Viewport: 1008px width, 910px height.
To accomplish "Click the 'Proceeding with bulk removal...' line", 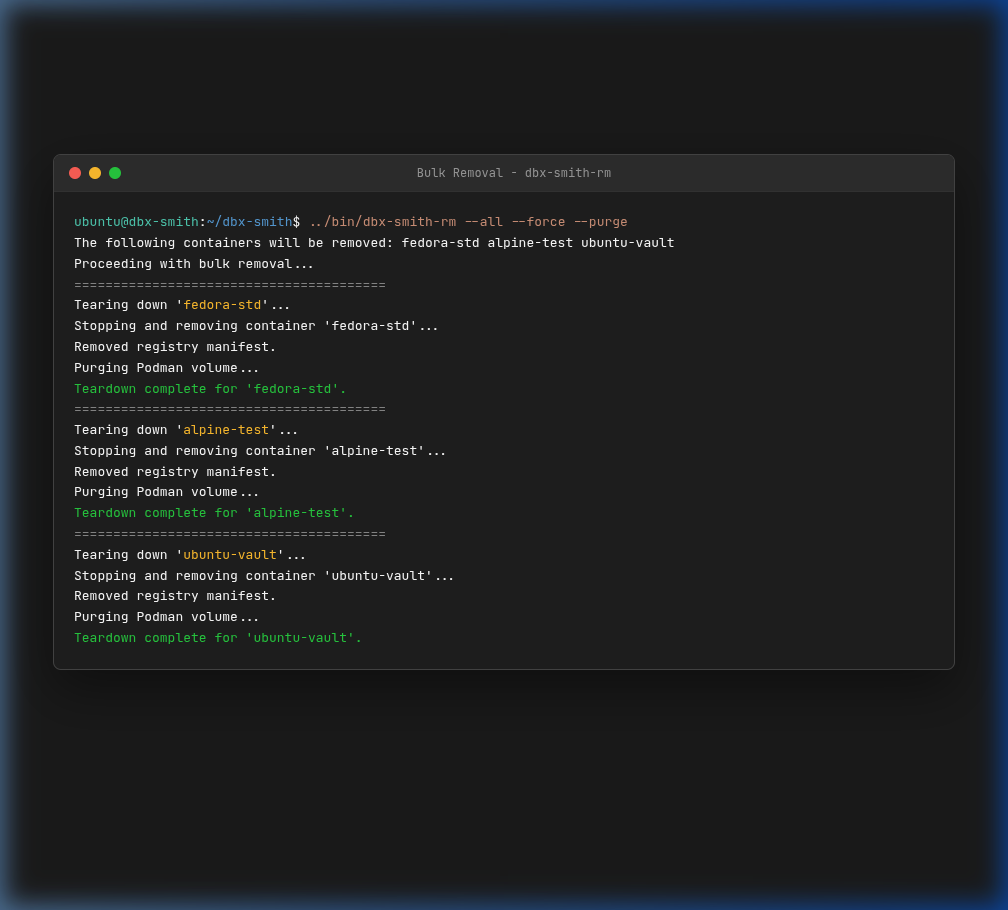I will pos(194,263).
